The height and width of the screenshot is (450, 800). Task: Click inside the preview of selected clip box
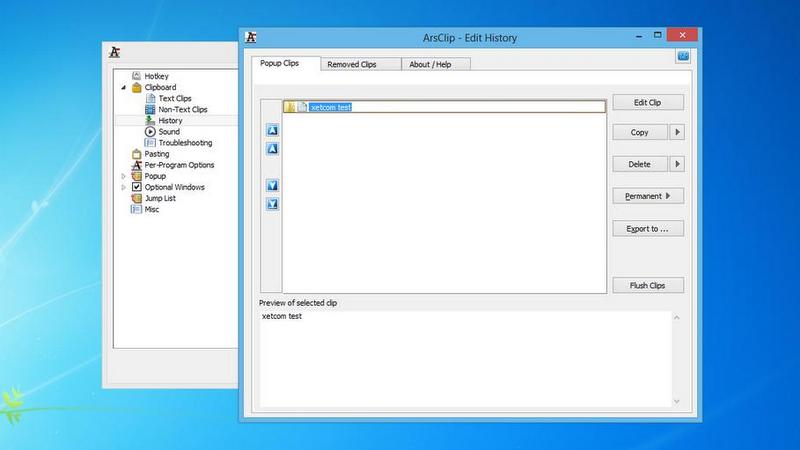(465, 359)
